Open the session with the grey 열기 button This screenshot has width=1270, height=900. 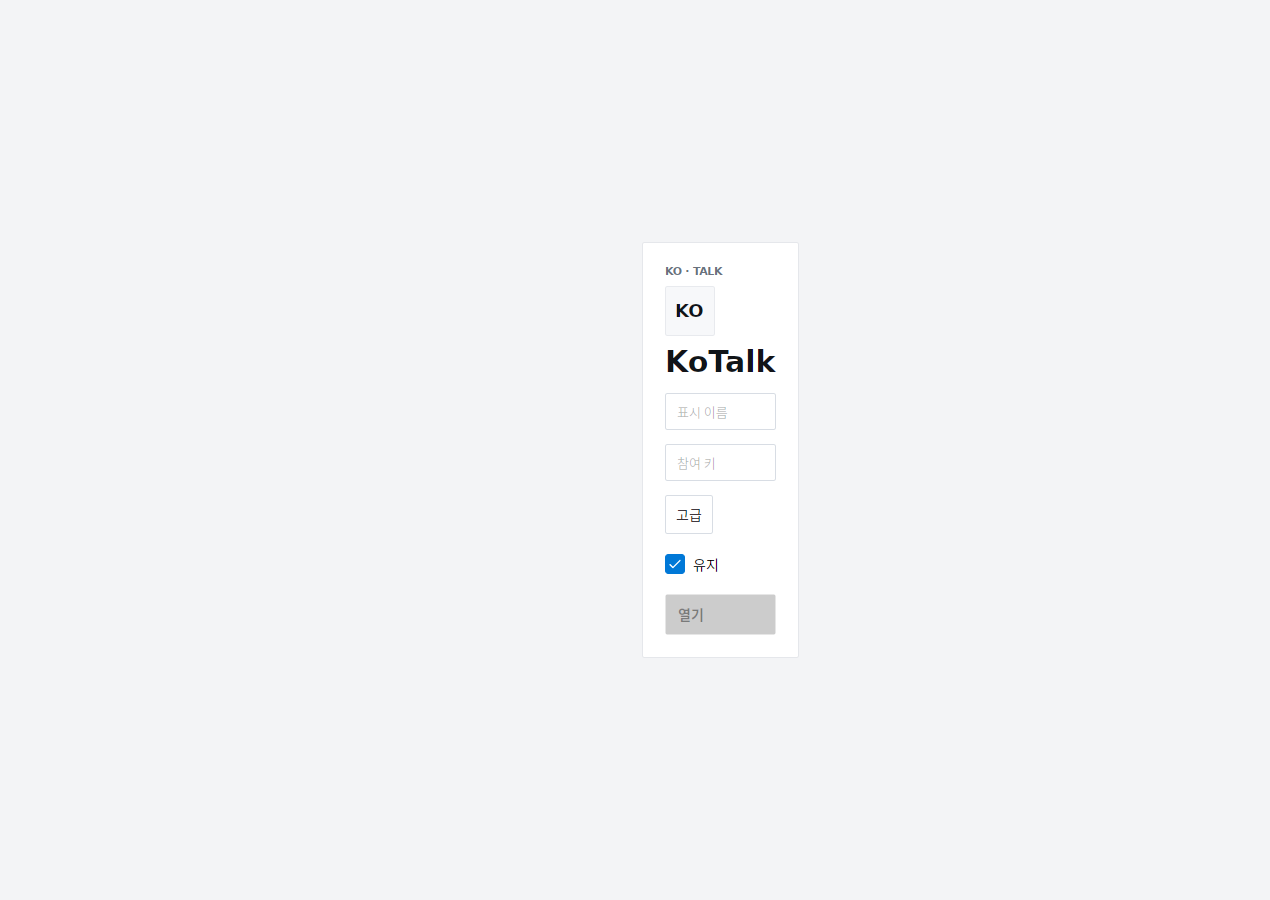click(720, 615)
